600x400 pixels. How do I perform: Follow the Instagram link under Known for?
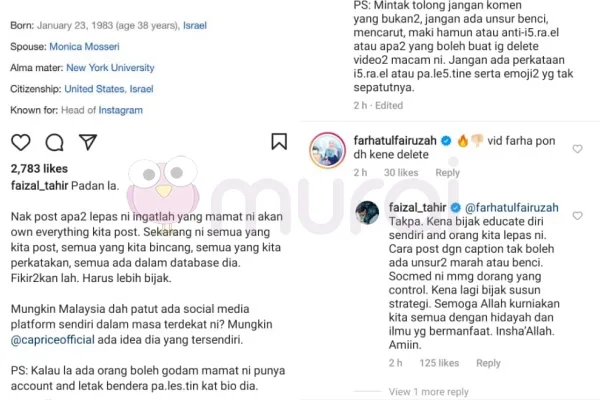pos(121,110)
